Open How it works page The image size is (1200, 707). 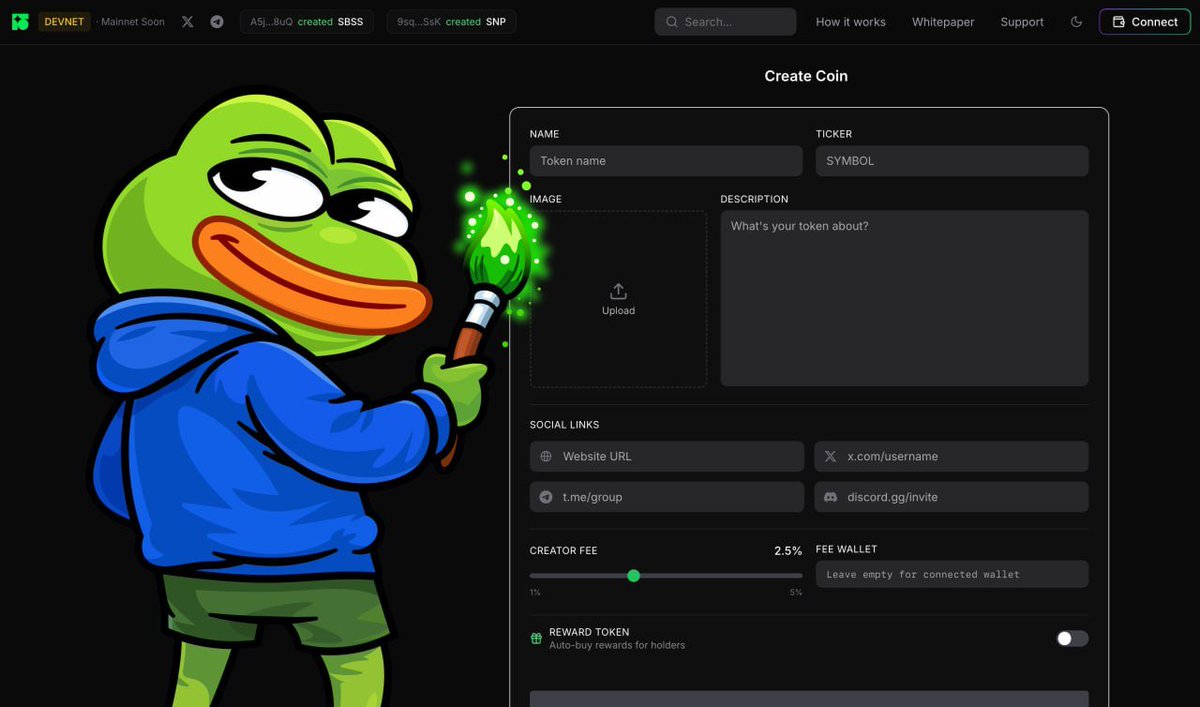coord(851,21)
